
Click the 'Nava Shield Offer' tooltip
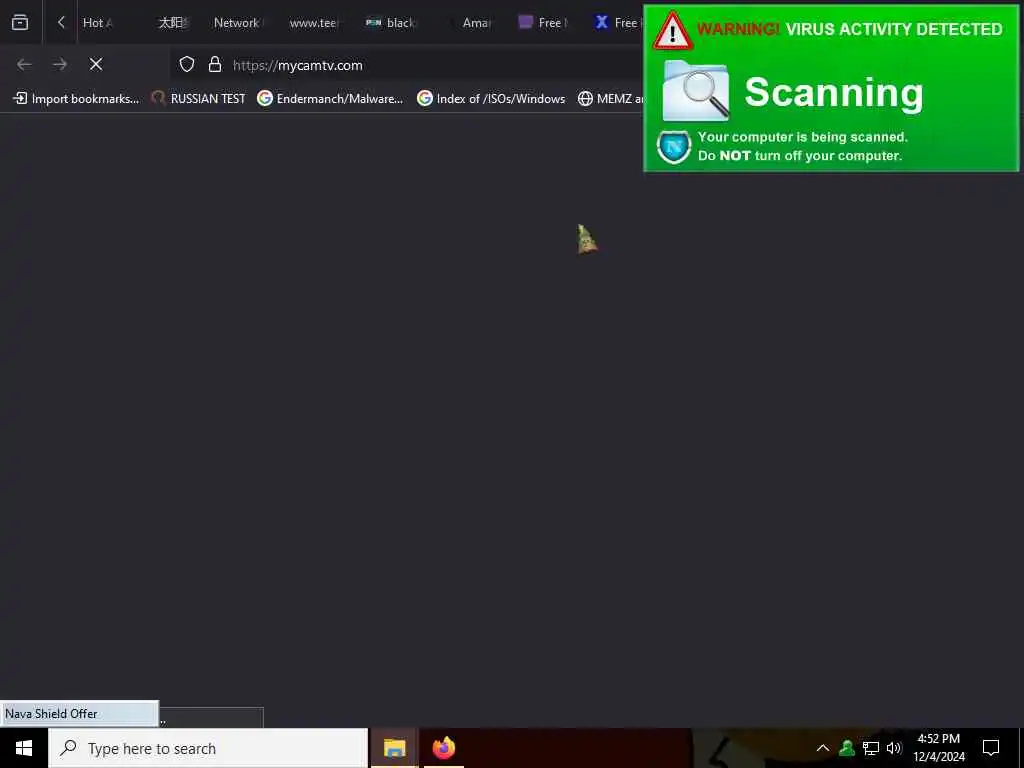coord(79,714)
